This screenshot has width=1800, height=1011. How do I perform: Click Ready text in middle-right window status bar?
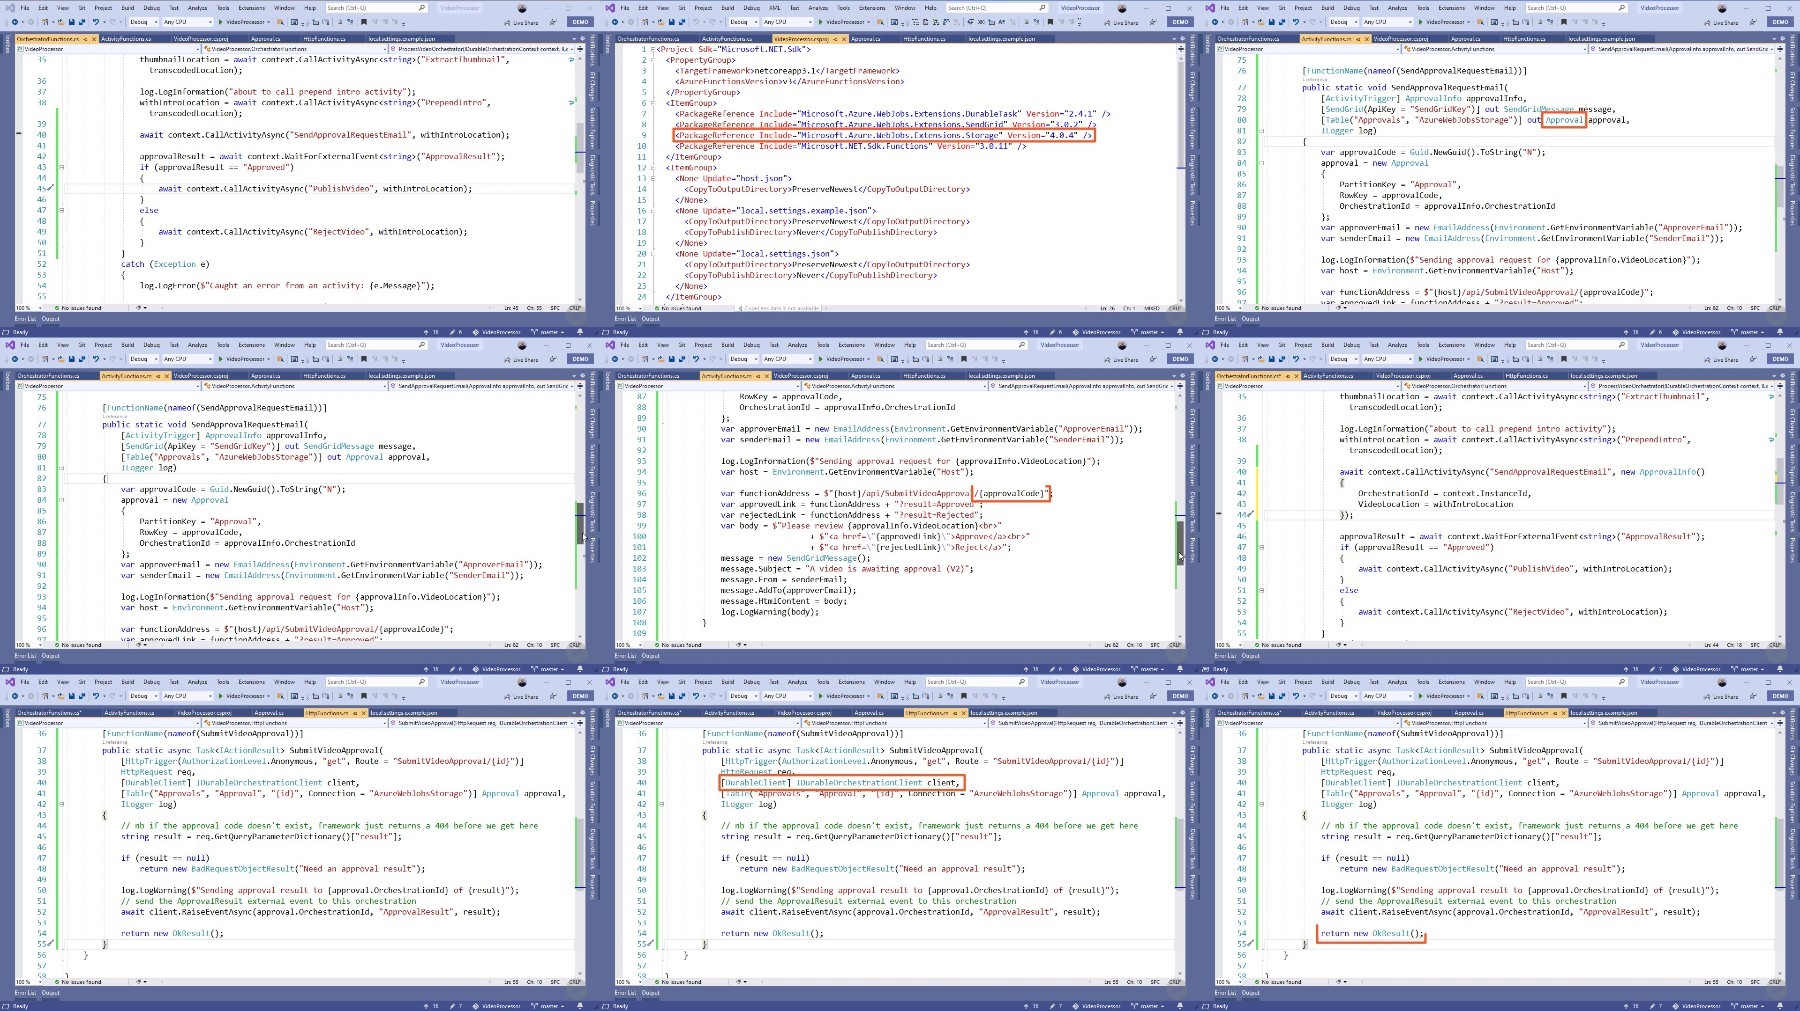tap(1220, 669)
